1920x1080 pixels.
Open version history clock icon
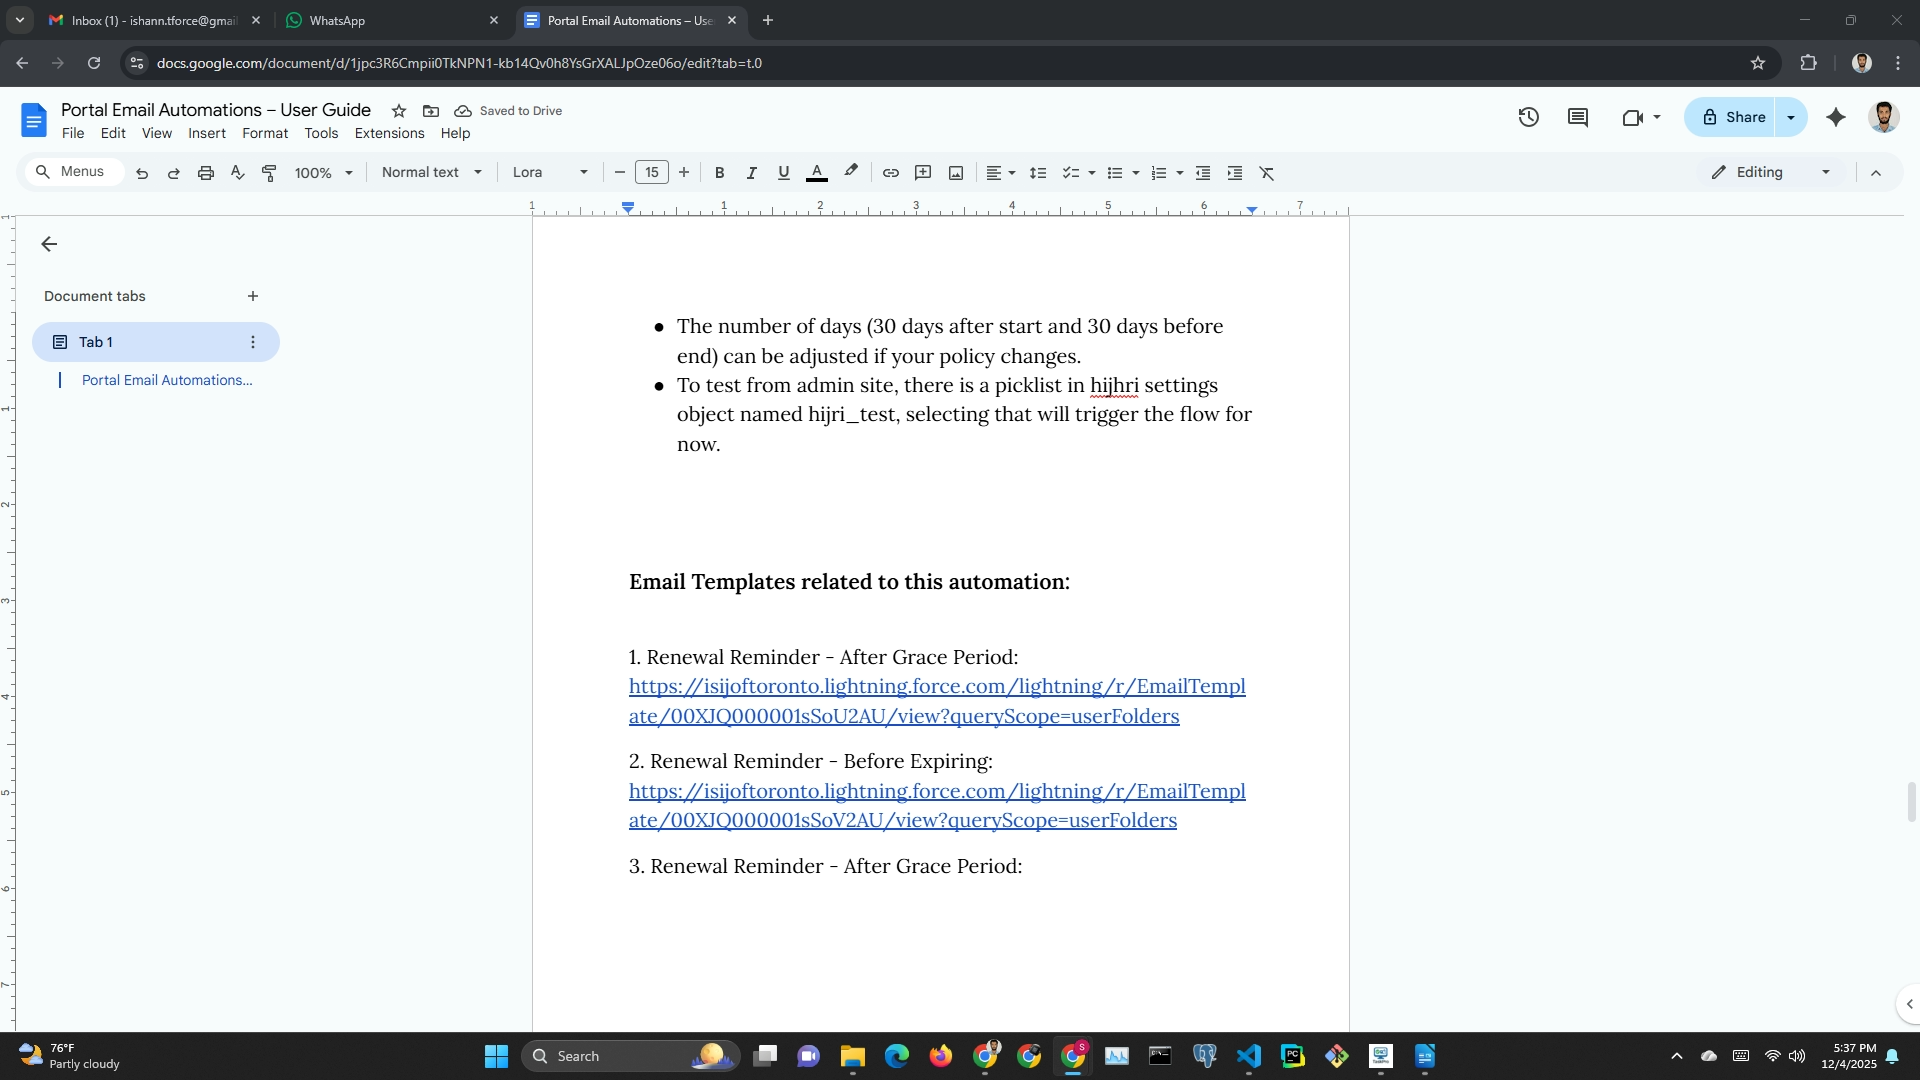point(1528,117)
